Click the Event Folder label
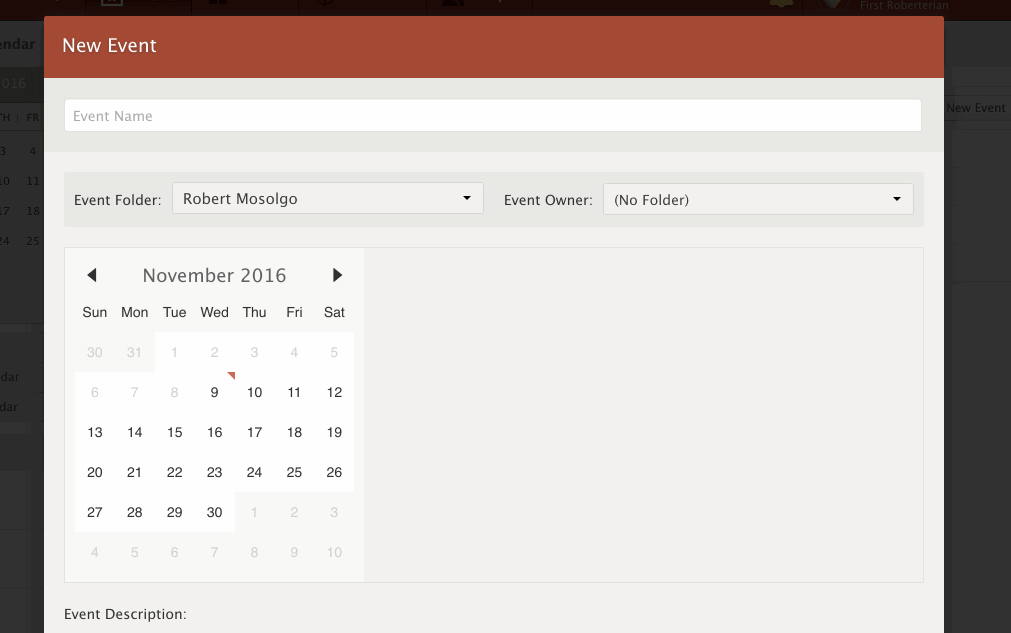The width and height of the screenshot is (1011, 633). pos(117,200)
